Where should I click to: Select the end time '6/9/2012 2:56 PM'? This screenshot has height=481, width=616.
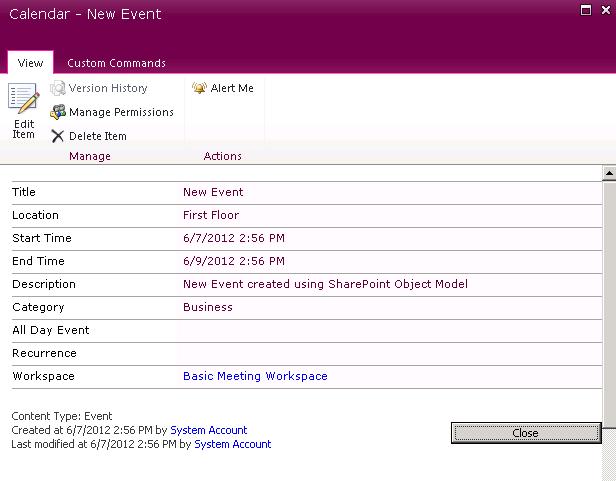[x=234, y=261]
